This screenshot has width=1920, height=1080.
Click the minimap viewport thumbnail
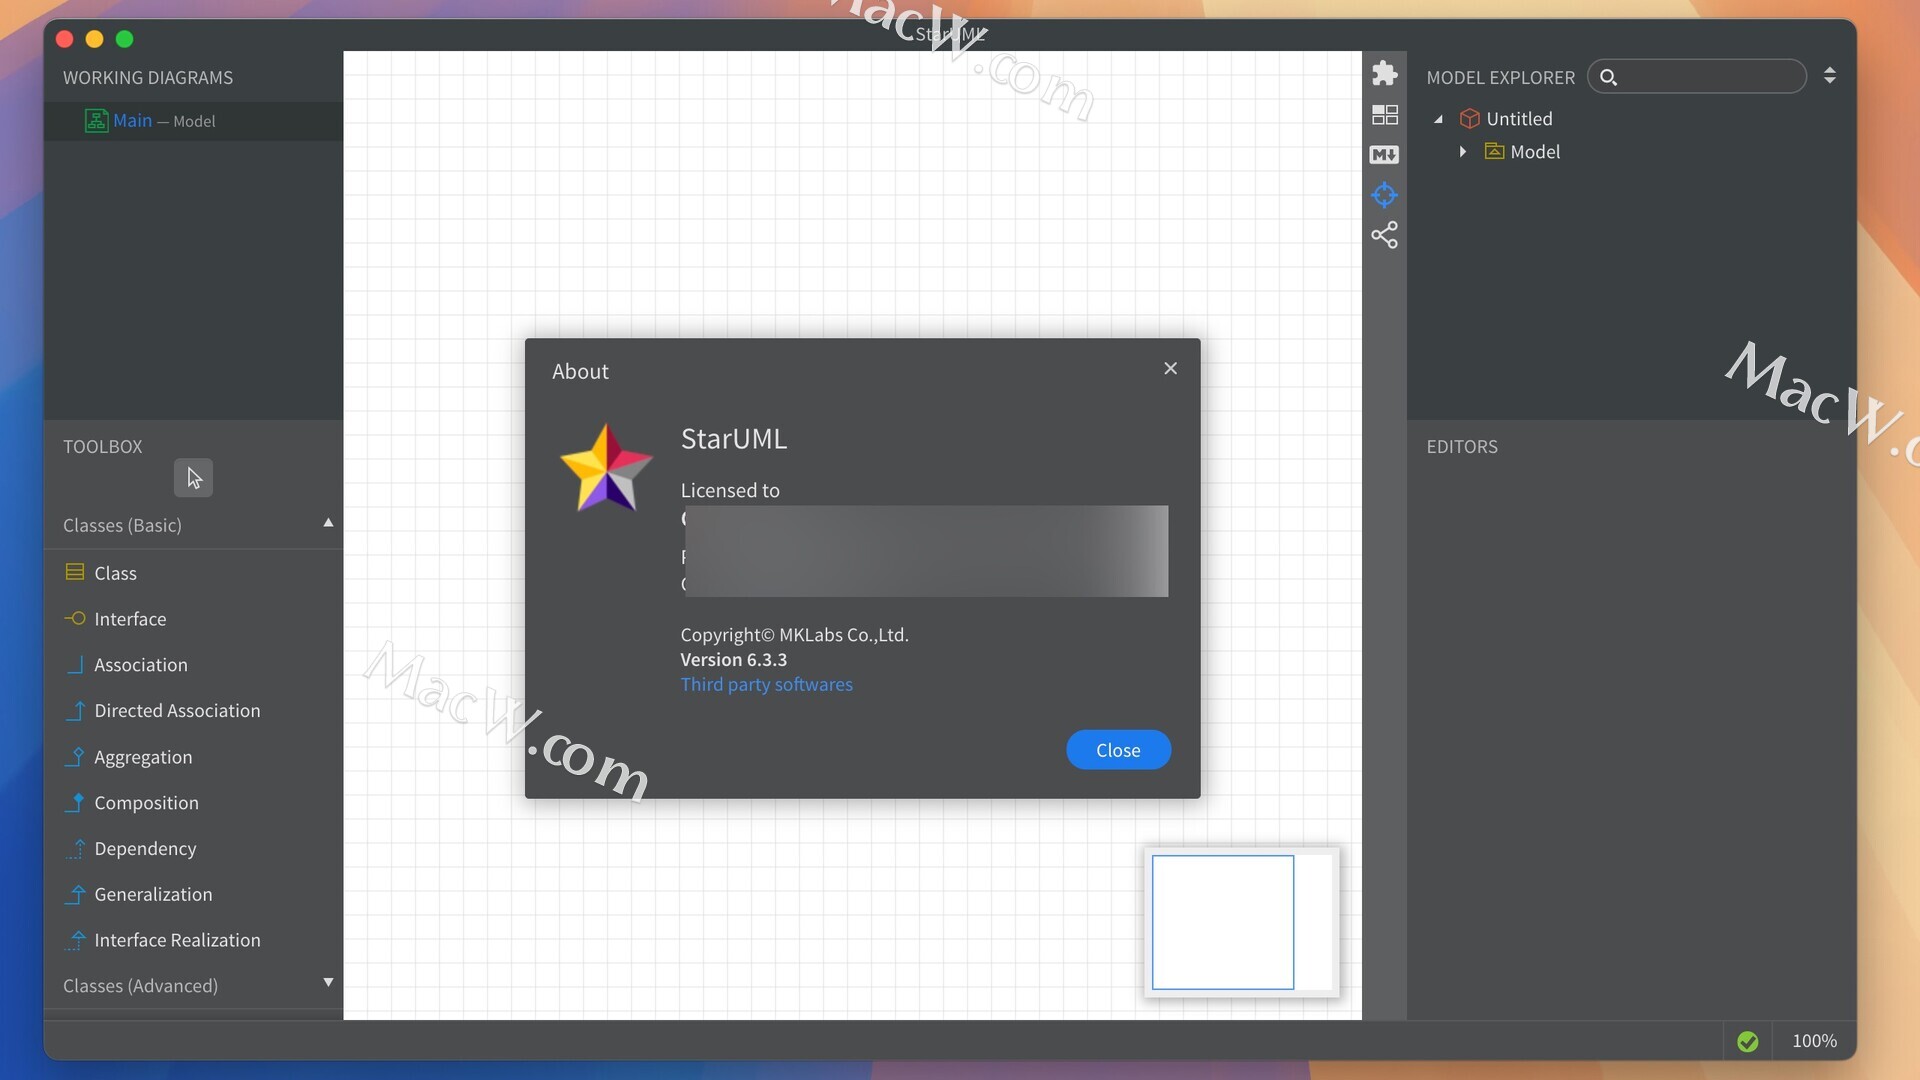pyautogui.click(x=1222, y=922)
